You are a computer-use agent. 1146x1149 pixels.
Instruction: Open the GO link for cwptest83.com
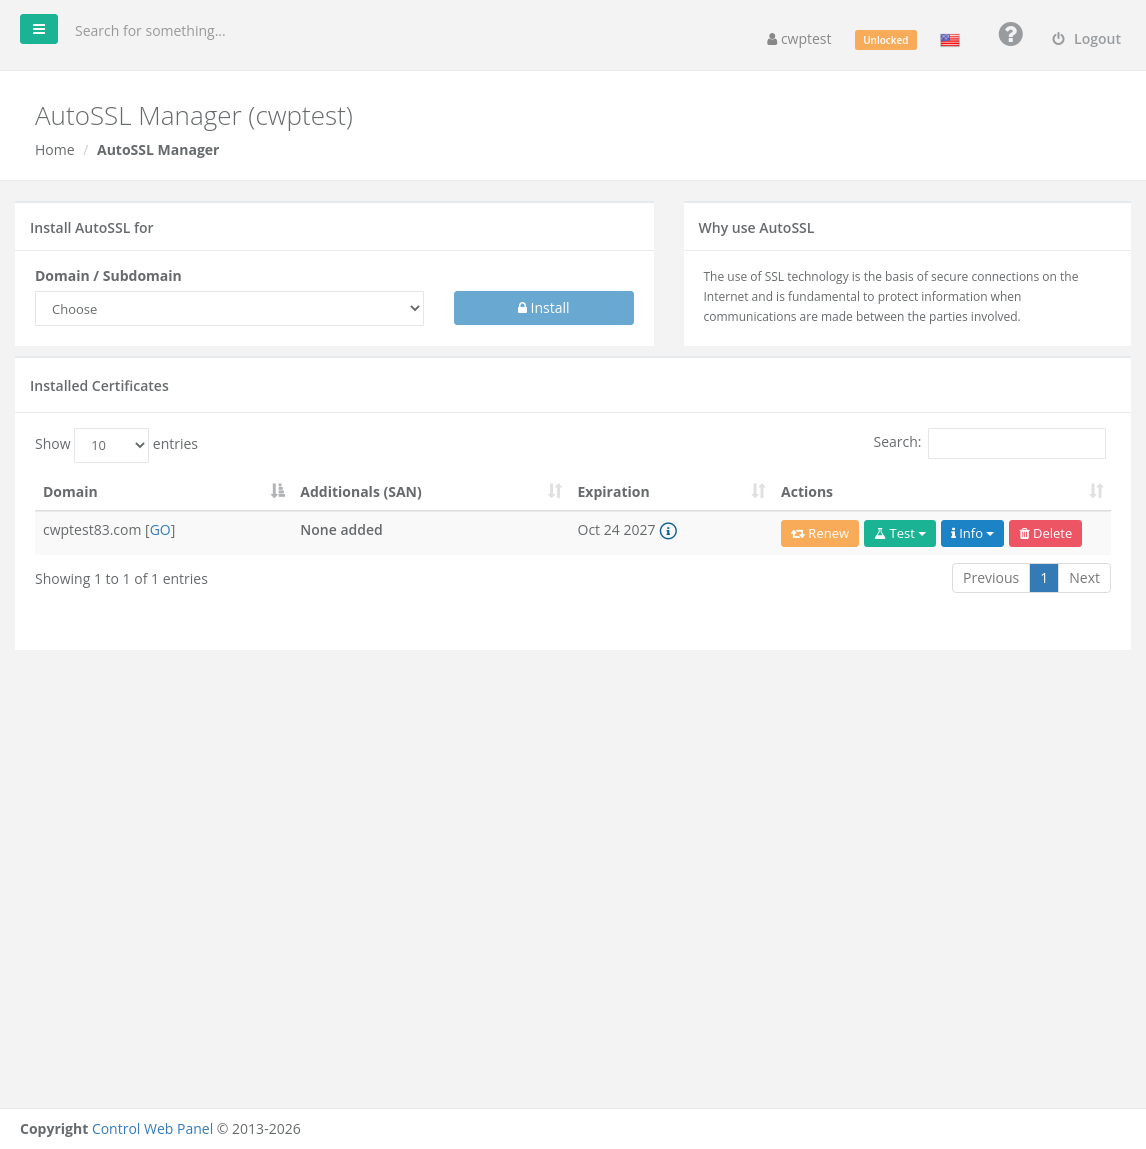[160, 530]
